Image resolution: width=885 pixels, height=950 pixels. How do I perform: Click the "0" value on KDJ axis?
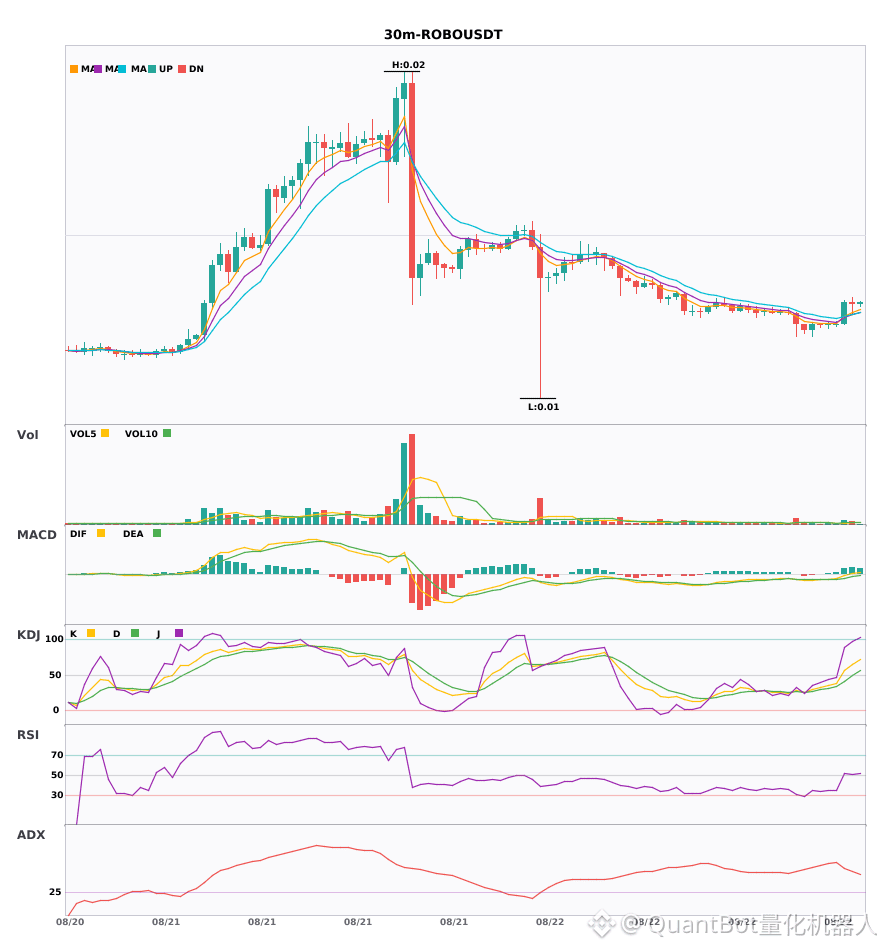point(56,710)
